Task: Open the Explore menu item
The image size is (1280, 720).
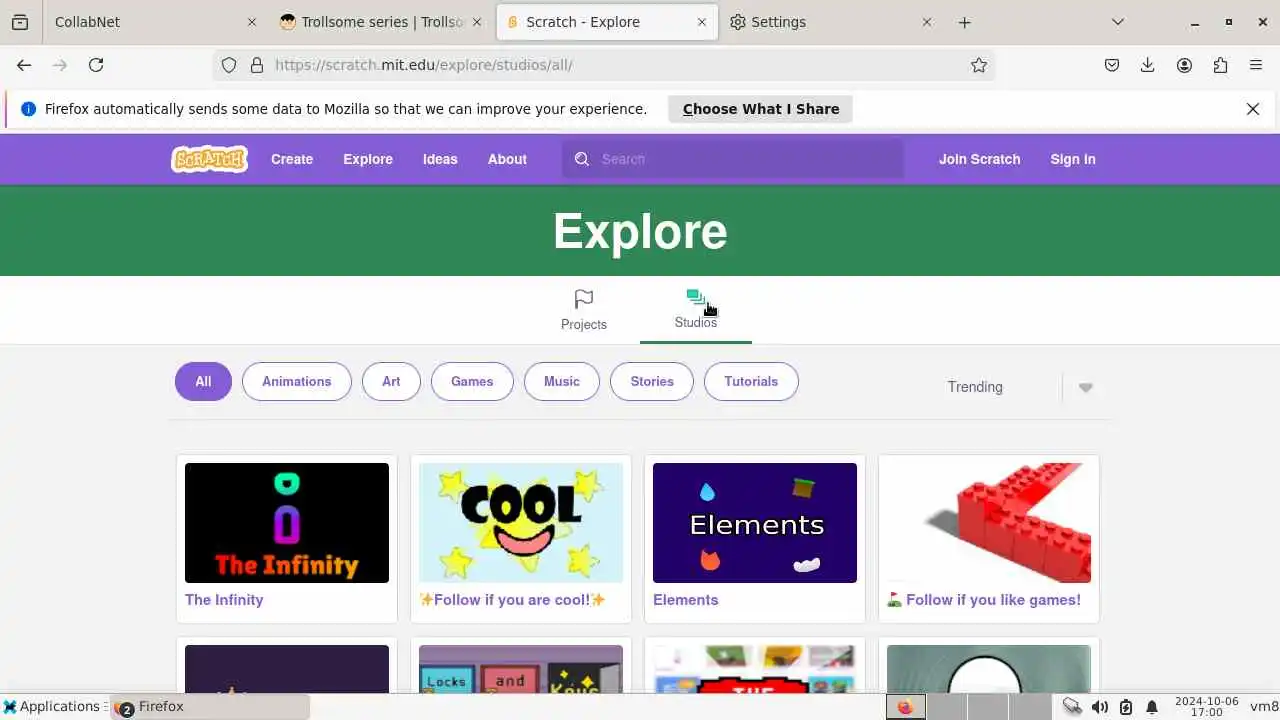Action: [368, 159]
